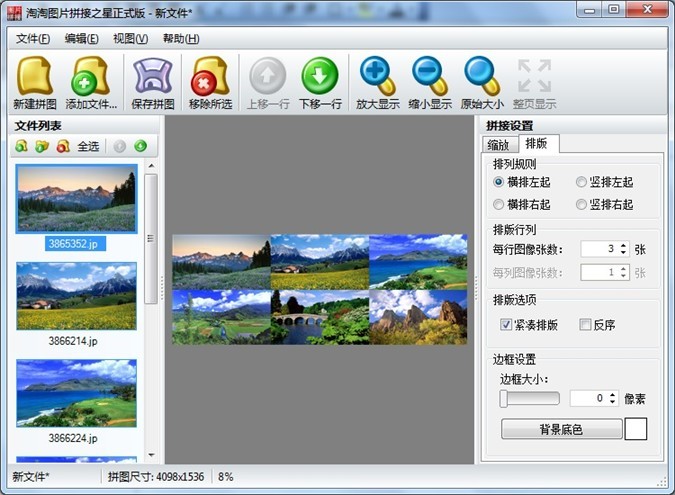The height and width of the screenshot is (495, 675).
Task: Enable the 反序 checkbox
Action: pos(585,324)
